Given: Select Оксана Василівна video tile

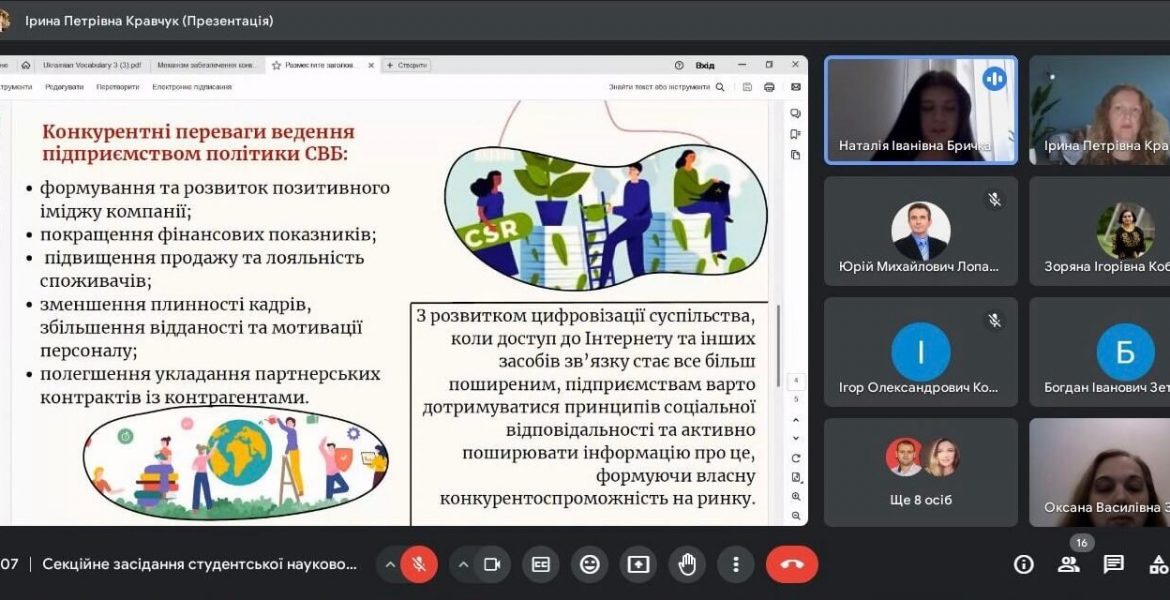Looking at the screenshot, I should click(1100, 472).
